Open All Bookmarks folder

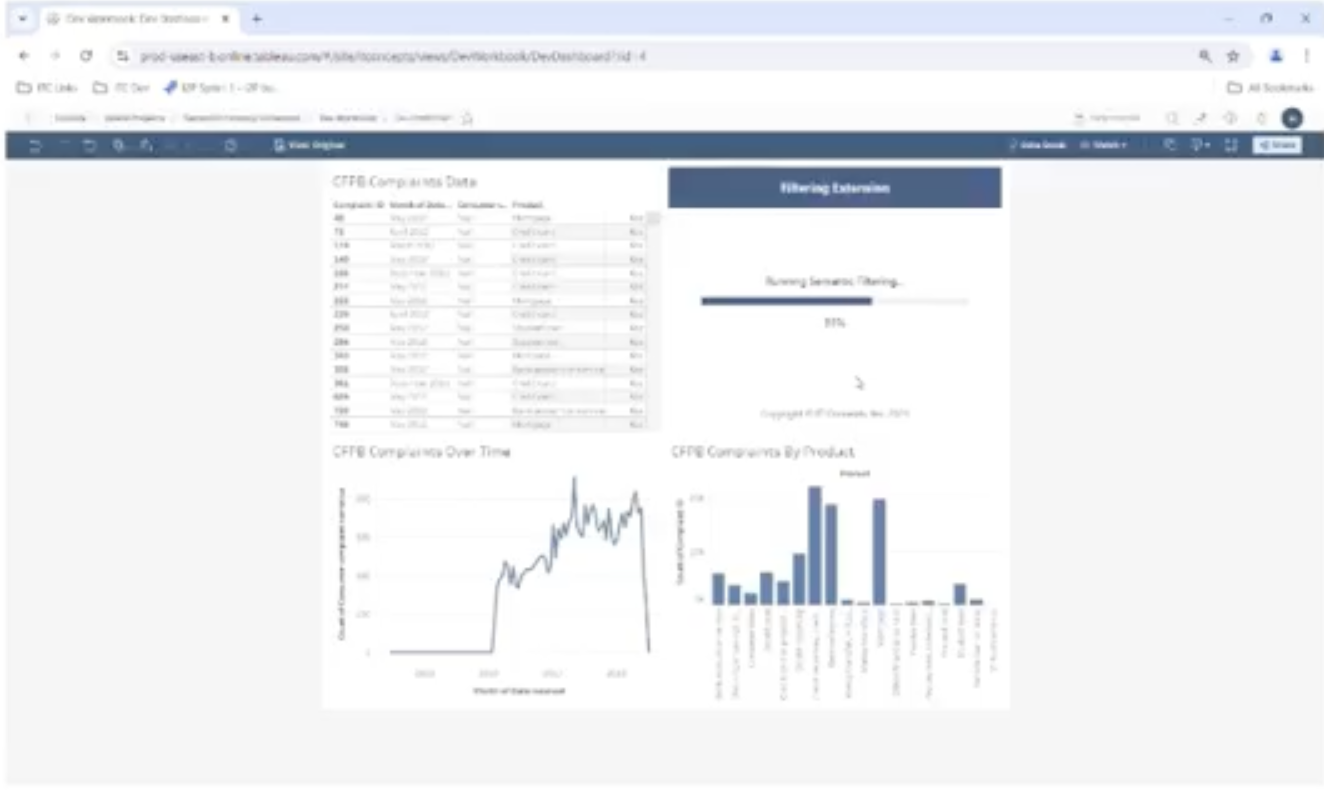1269,88
